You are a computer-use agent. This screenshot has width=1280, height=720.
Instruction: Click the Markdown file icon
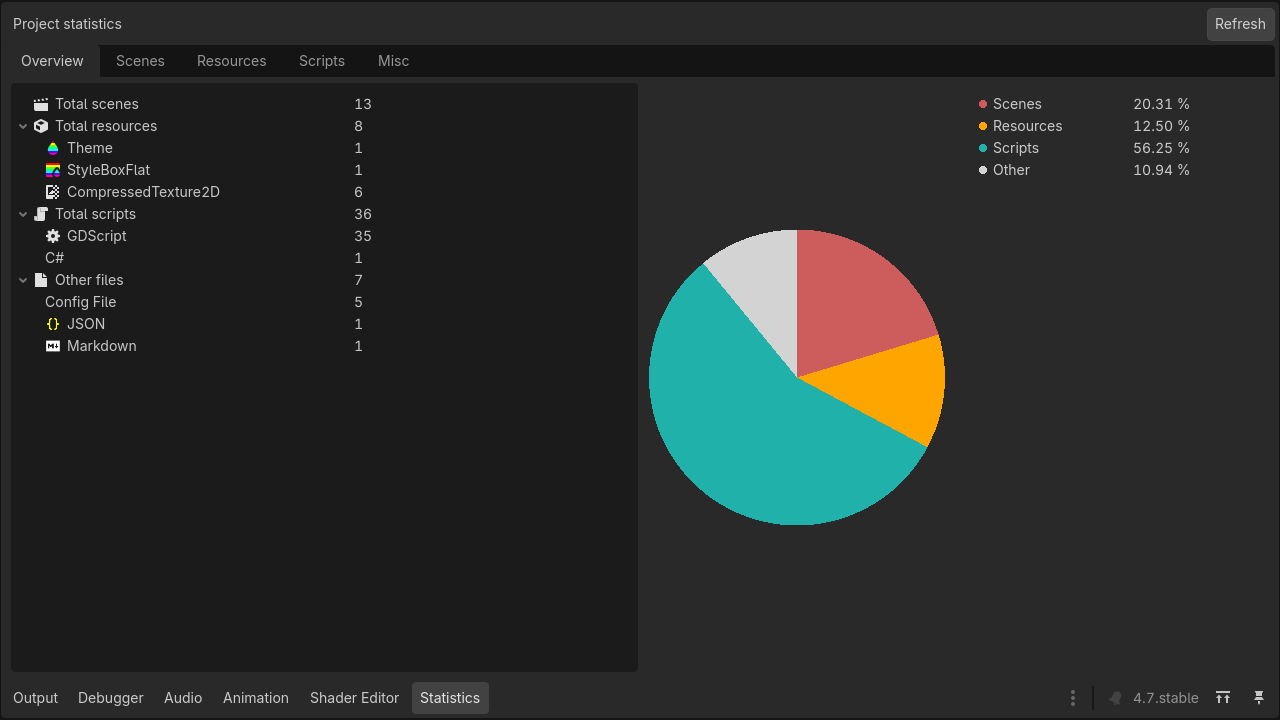point(53,346)
